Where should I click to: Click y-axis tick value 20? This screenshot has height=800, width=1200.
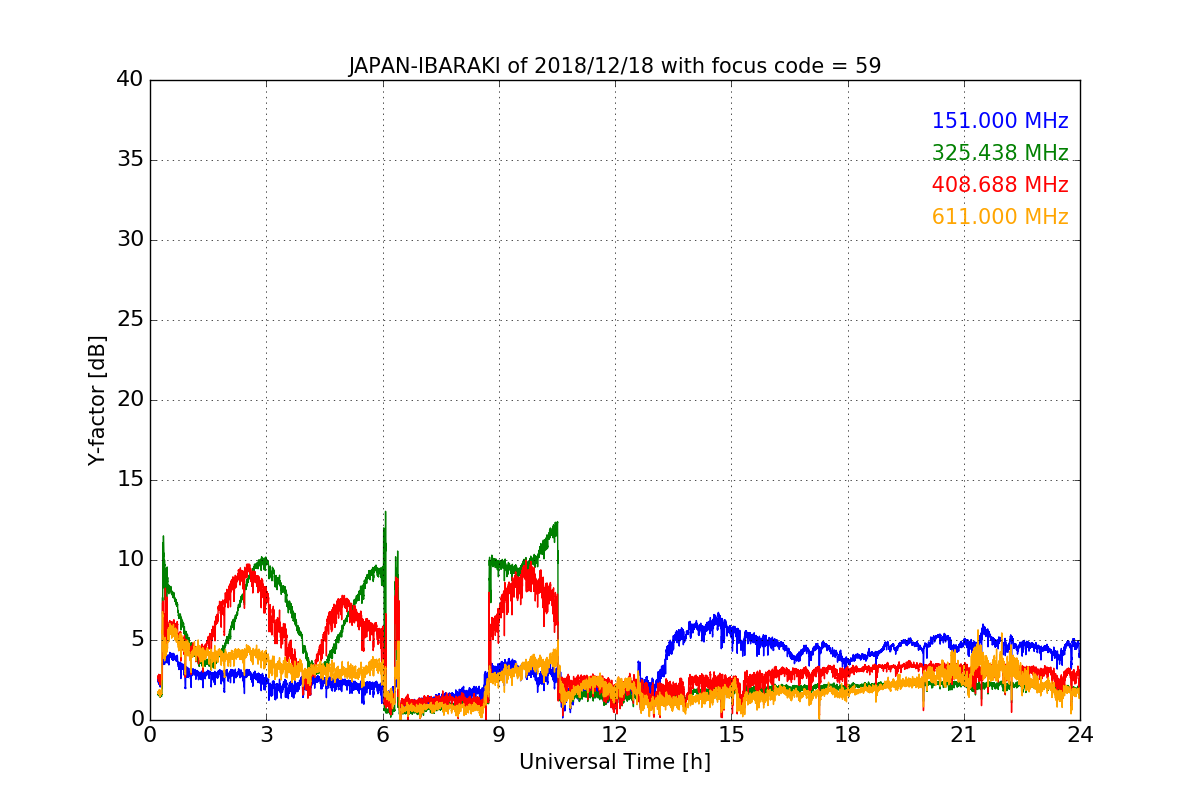130,400
